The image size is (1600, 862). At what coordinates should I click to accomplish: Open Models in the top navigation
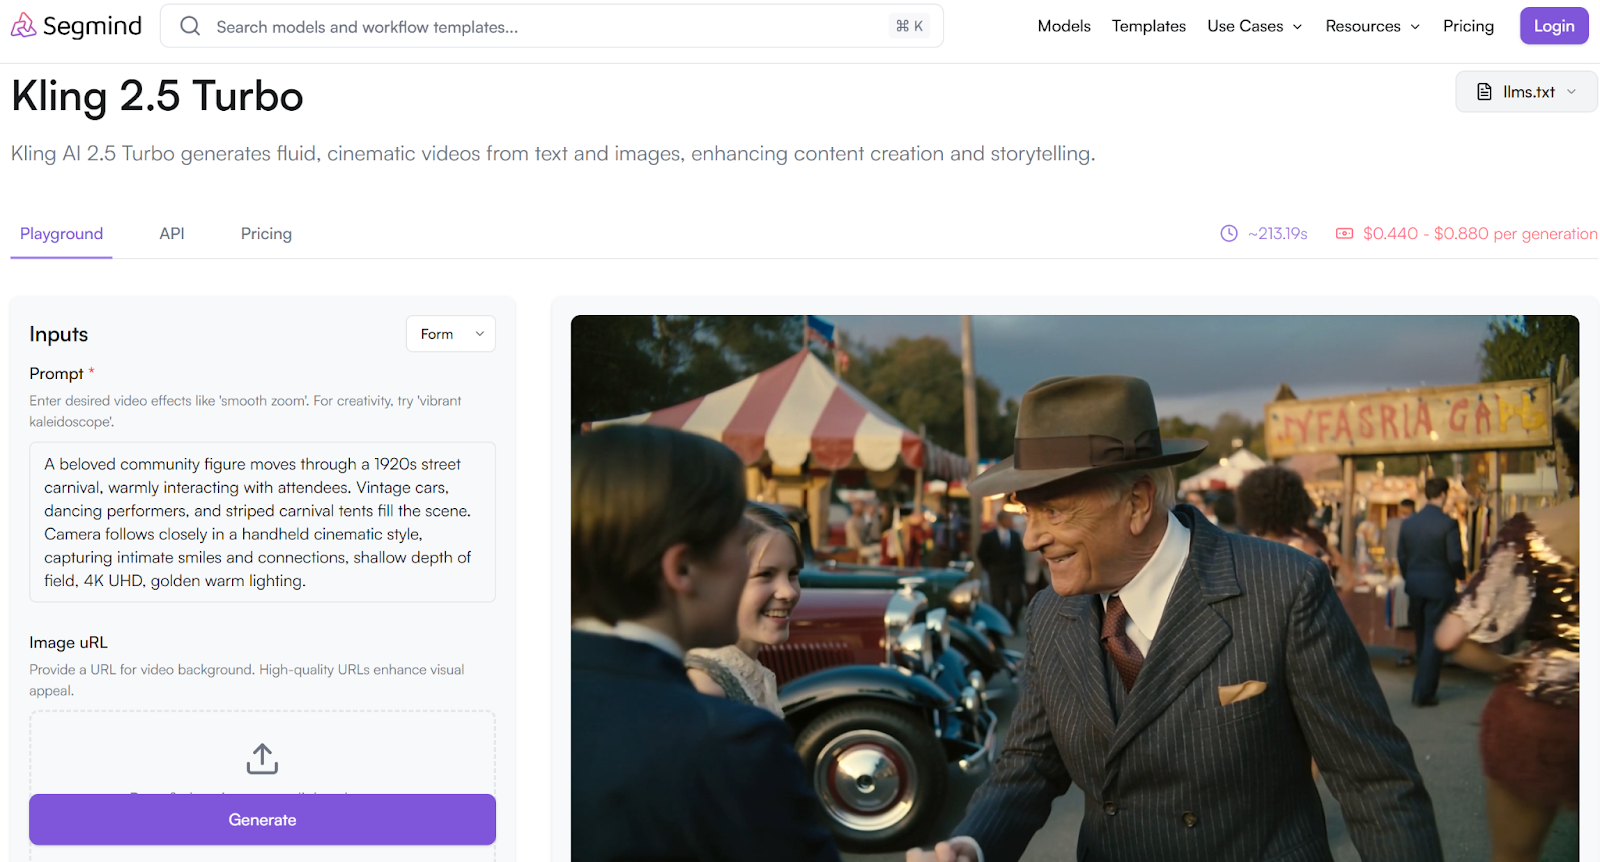1063,26
